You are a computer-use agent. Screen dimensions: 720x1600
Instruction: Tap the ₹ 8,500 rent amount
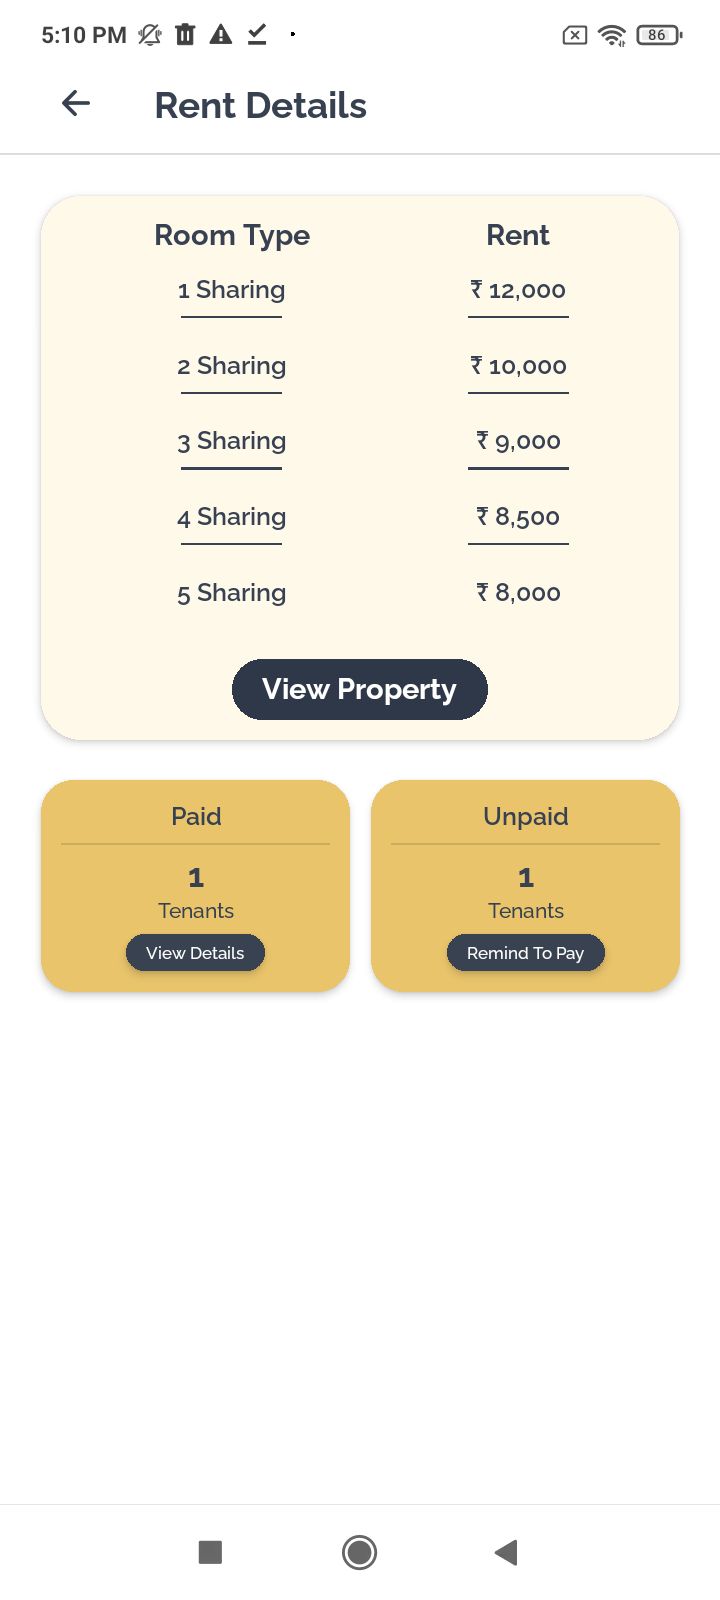518,517
